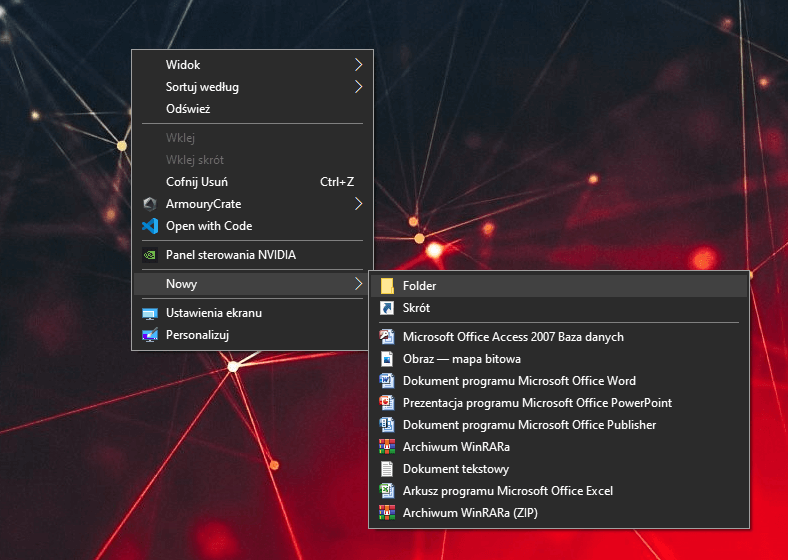Select Cofnij Usuń menu entry
Image resolution: width=788 pixels, height=560 pixels.
point(252,181)
